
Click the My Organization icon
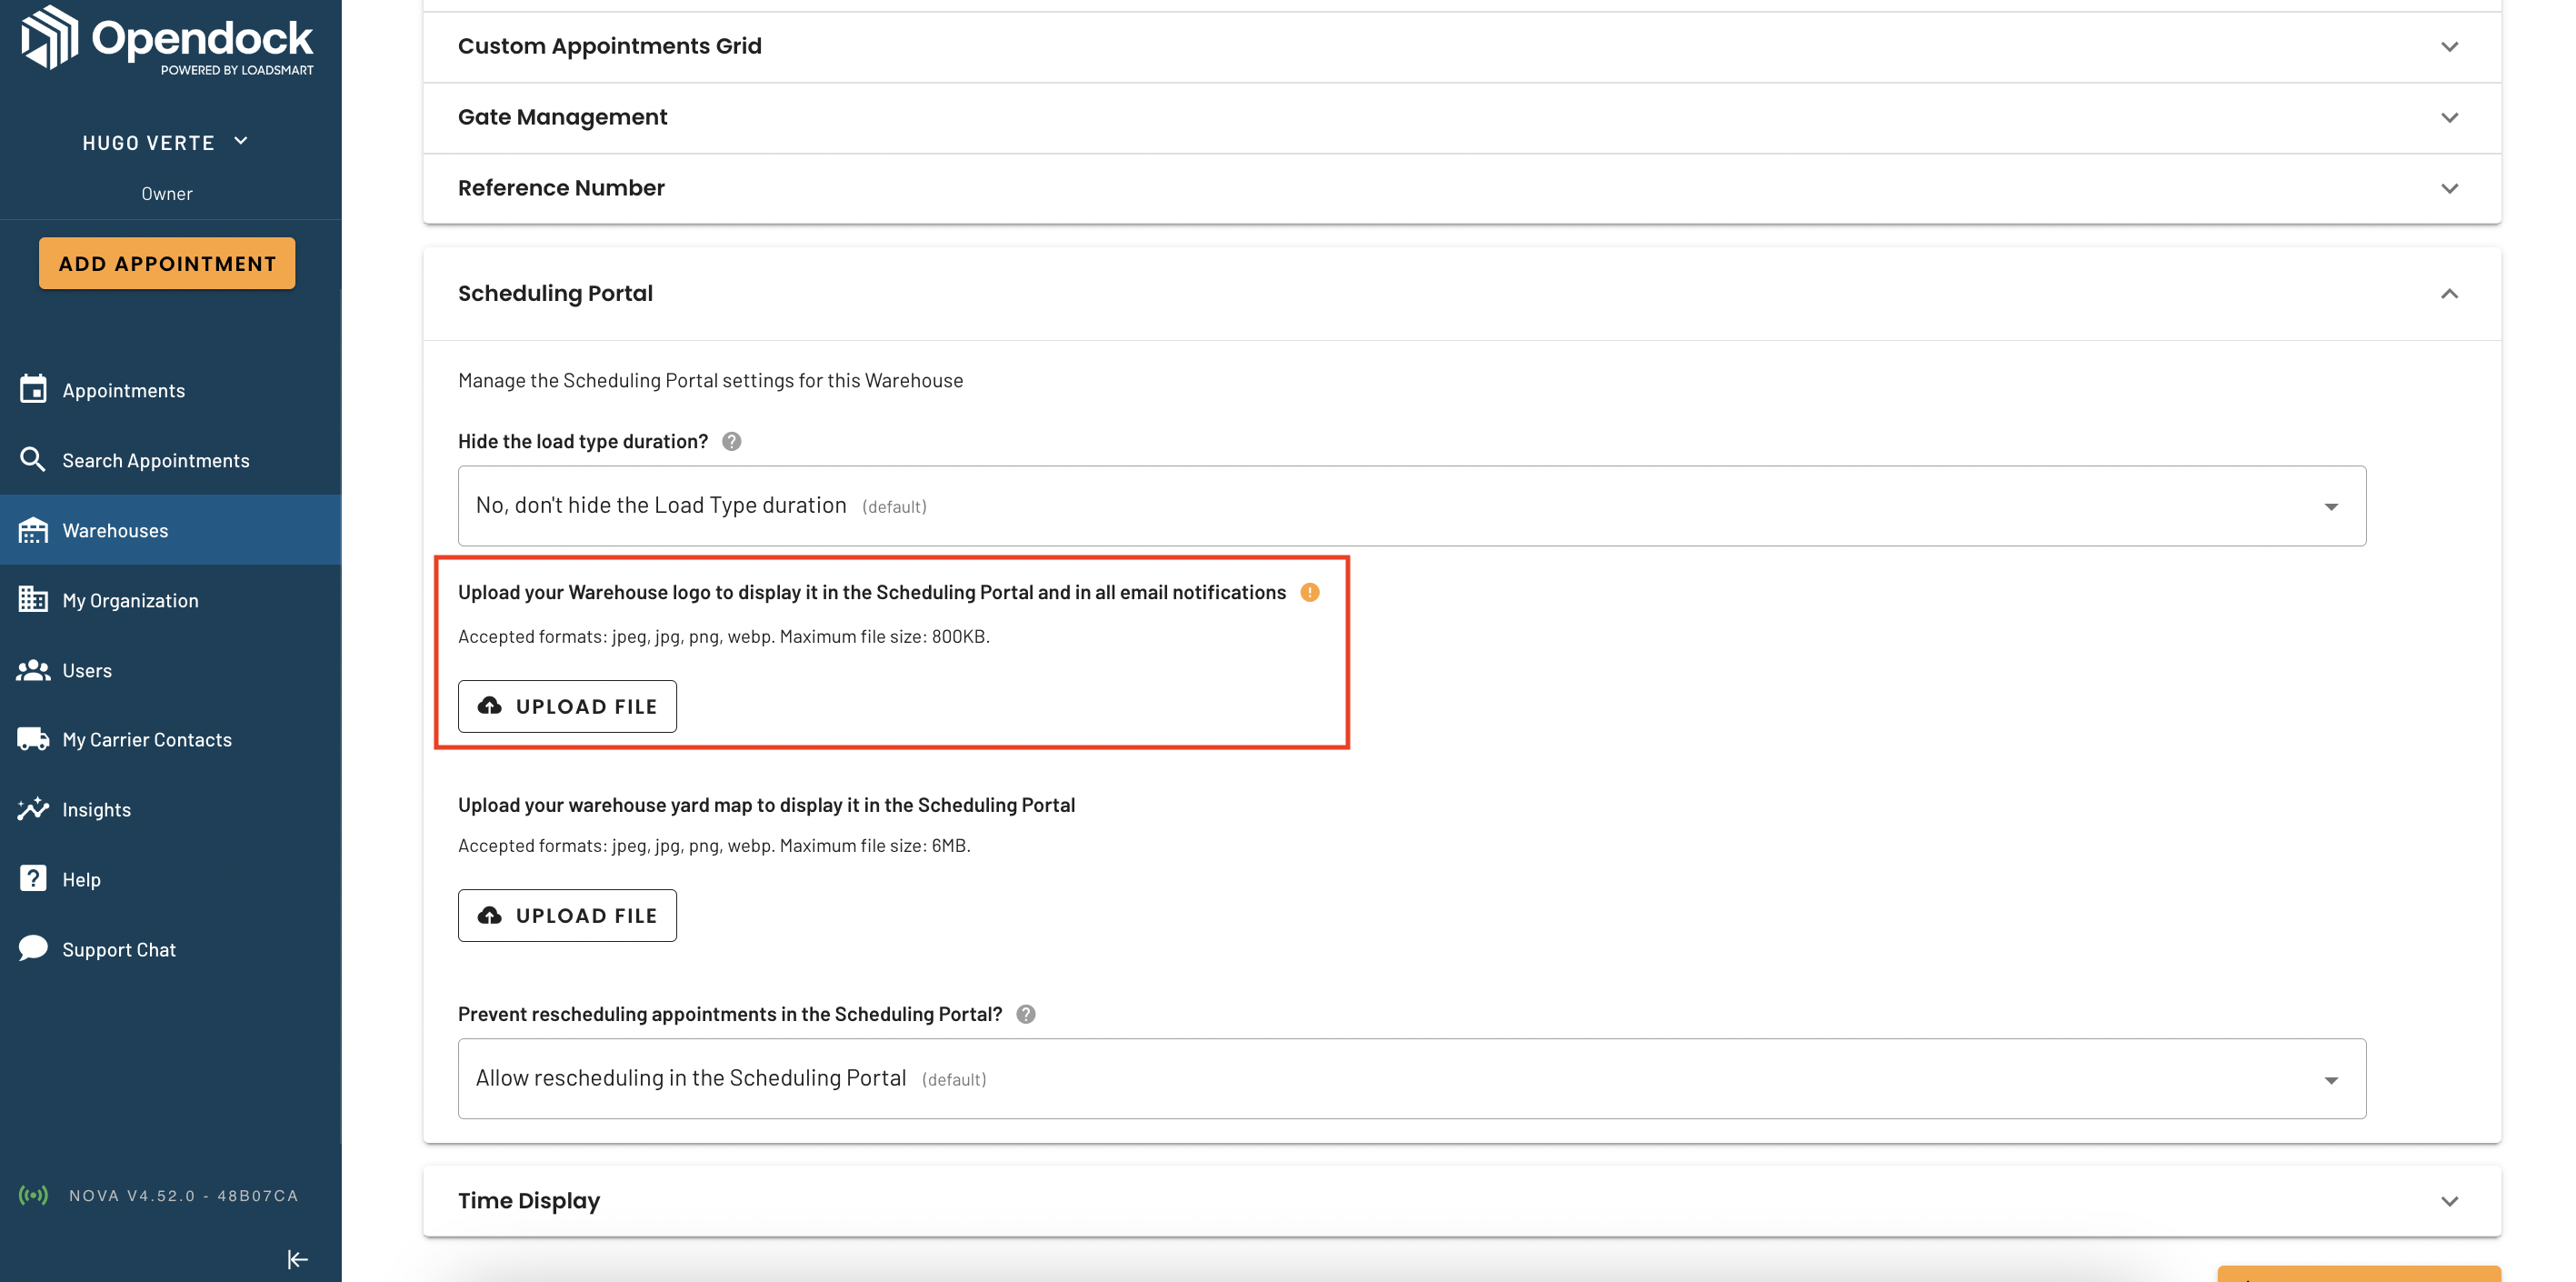[33, 599]
